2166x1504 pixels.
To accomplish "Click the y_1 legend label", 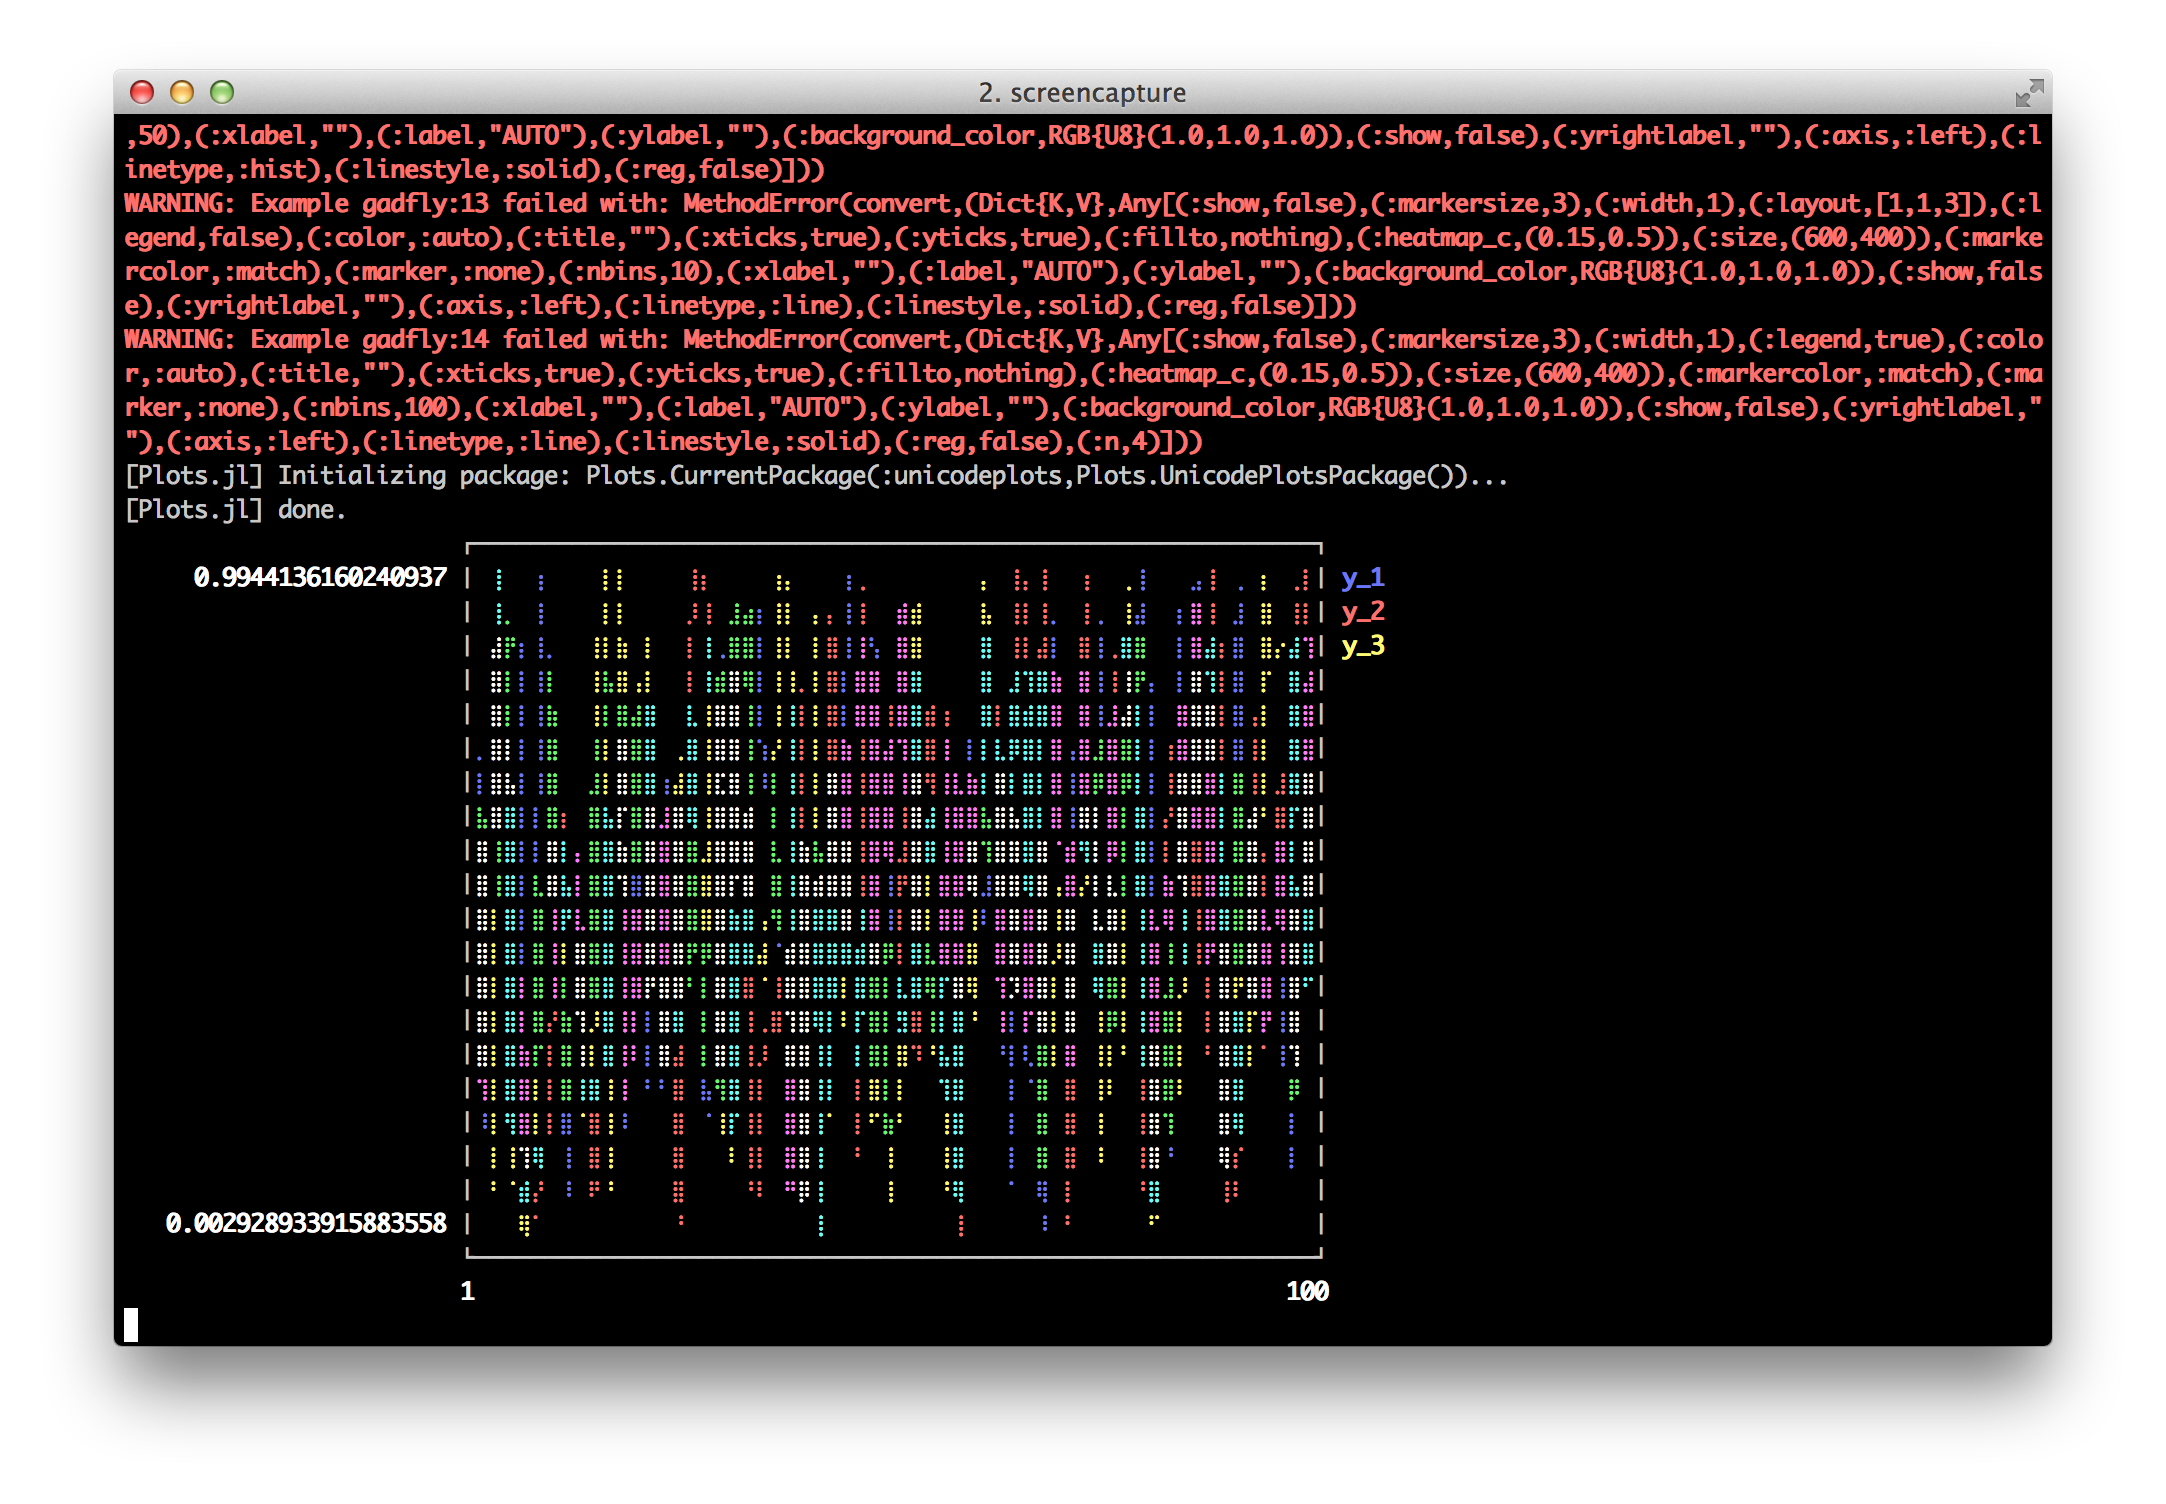I will (x=1362, y=578).
